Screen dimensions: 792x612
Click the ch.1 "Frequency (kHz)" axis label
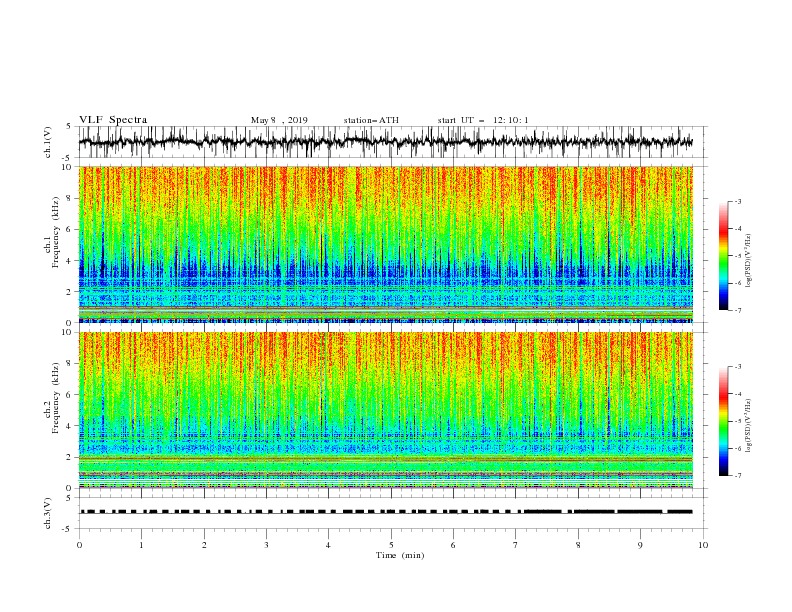[56, 232]
